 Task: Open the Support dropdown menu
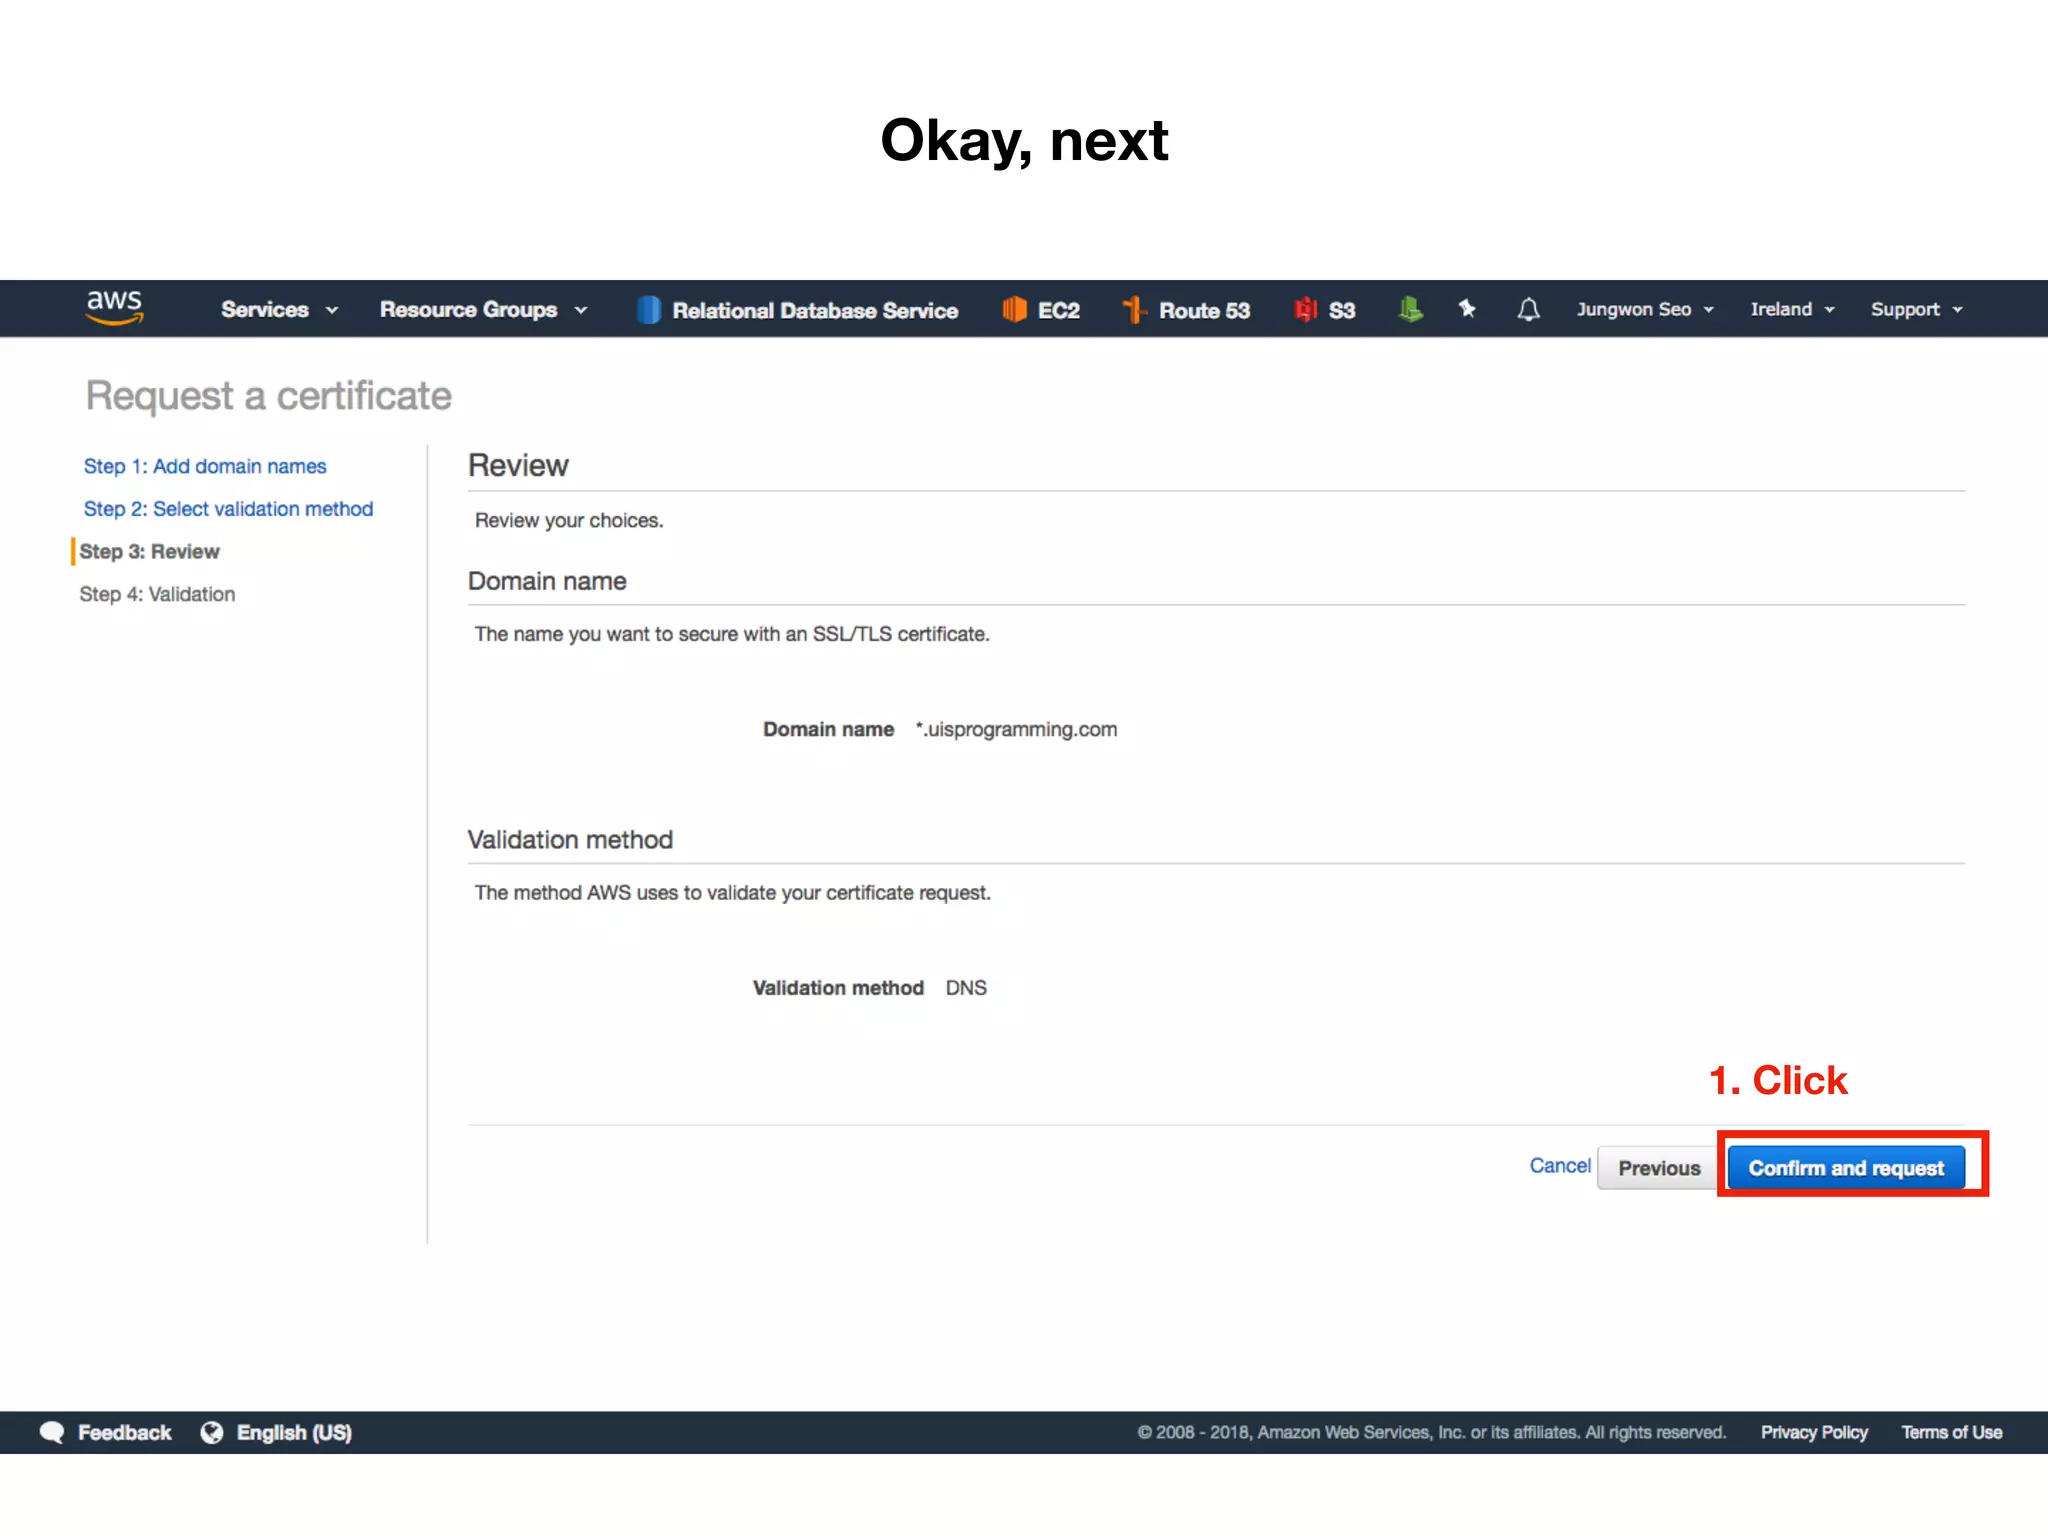pos(1916,310)
